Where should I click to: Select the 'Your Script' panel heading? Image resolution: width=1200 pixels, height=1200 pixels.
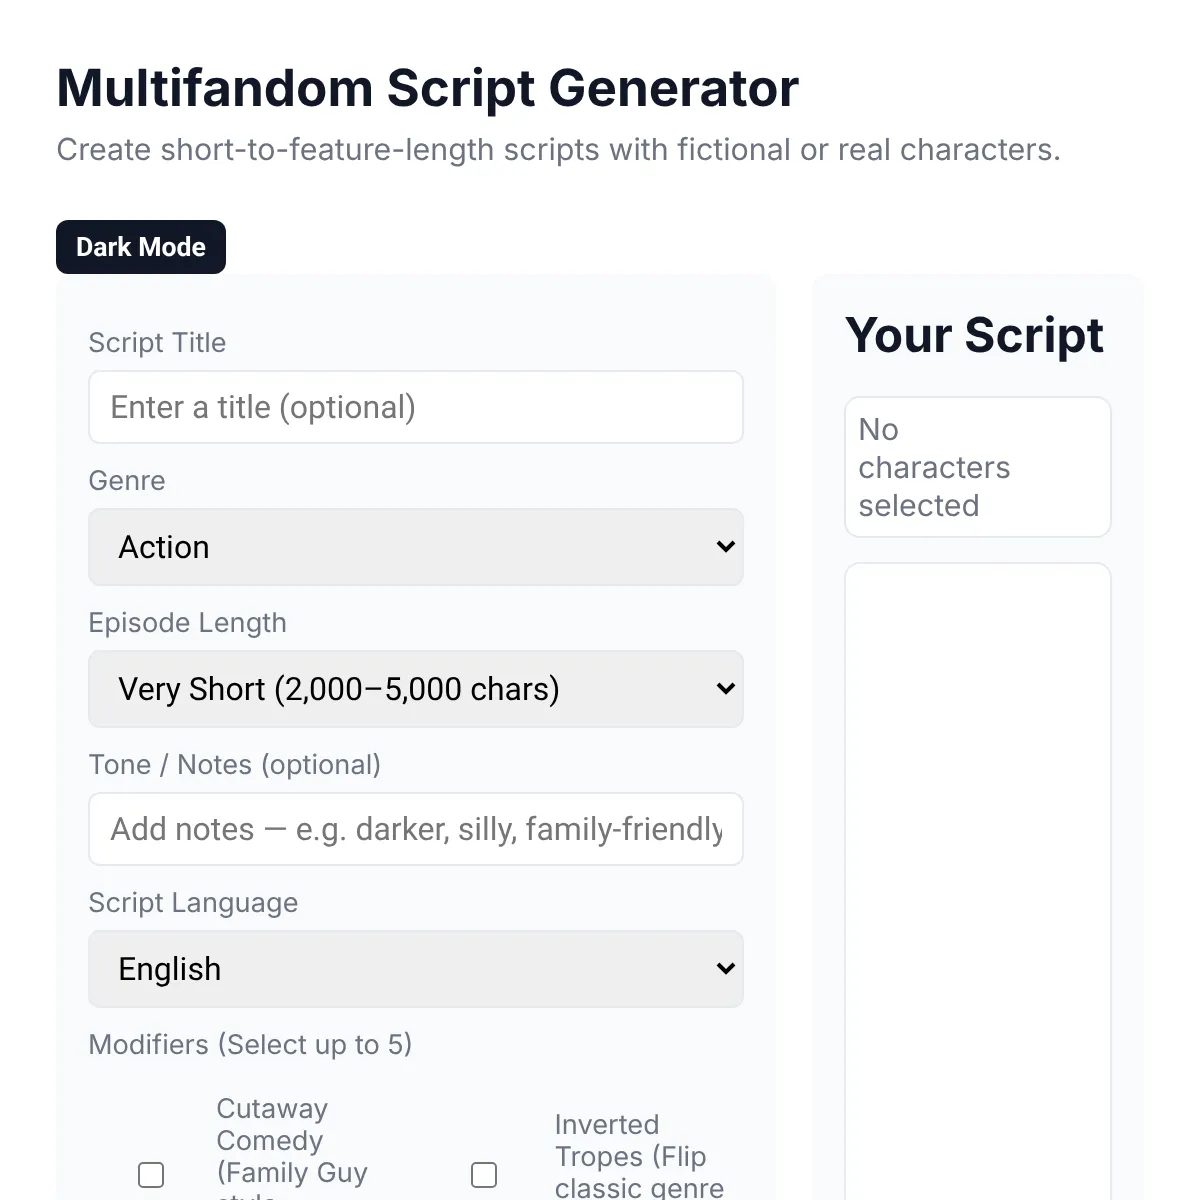click(974, 335)
